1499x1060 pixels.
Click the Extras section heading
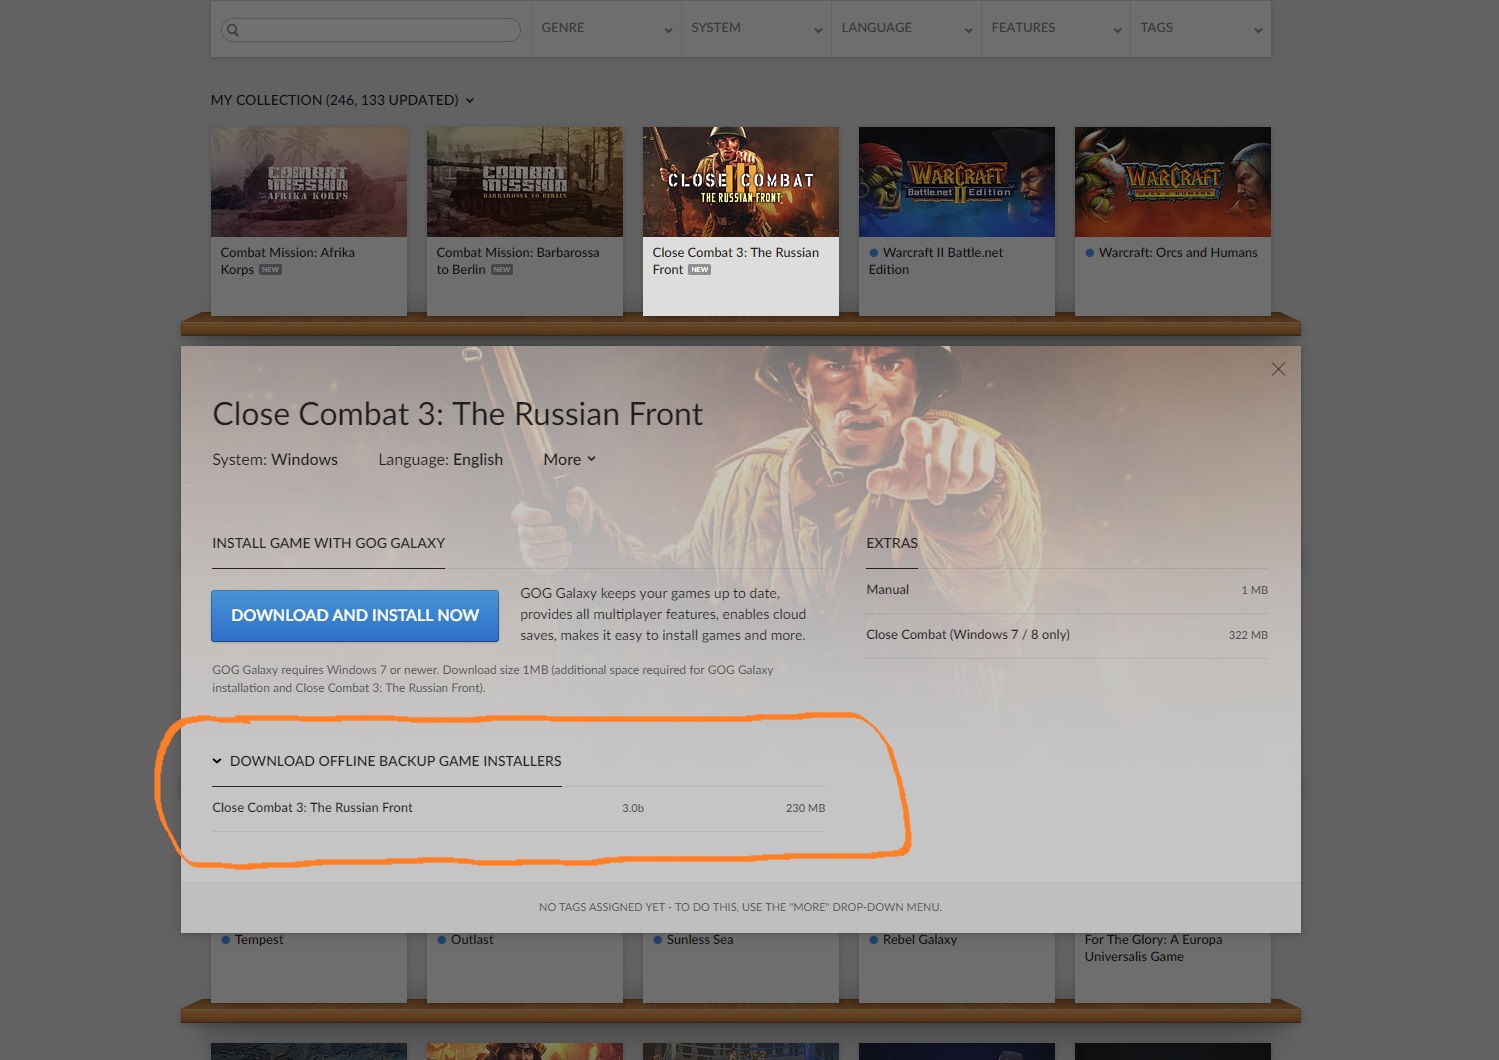point(892,543)
